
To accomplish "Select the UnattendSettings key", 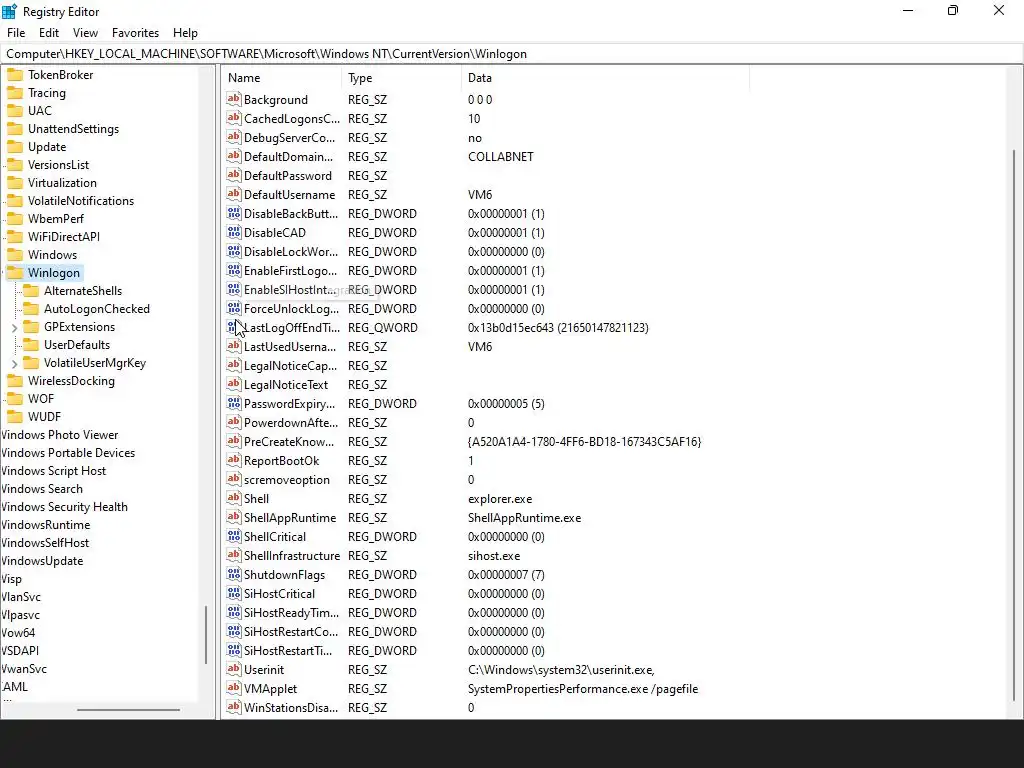I will point(73,129).
